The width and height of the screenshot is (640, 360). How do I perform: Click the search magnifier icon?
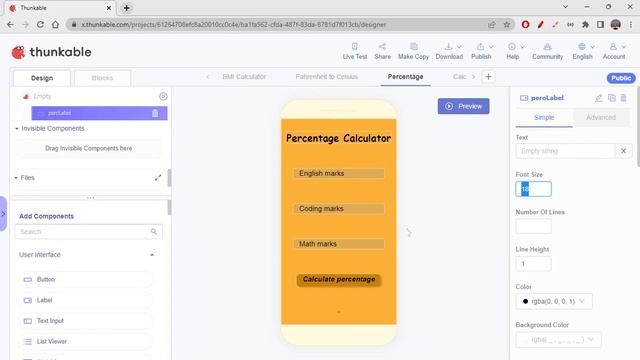154,232
